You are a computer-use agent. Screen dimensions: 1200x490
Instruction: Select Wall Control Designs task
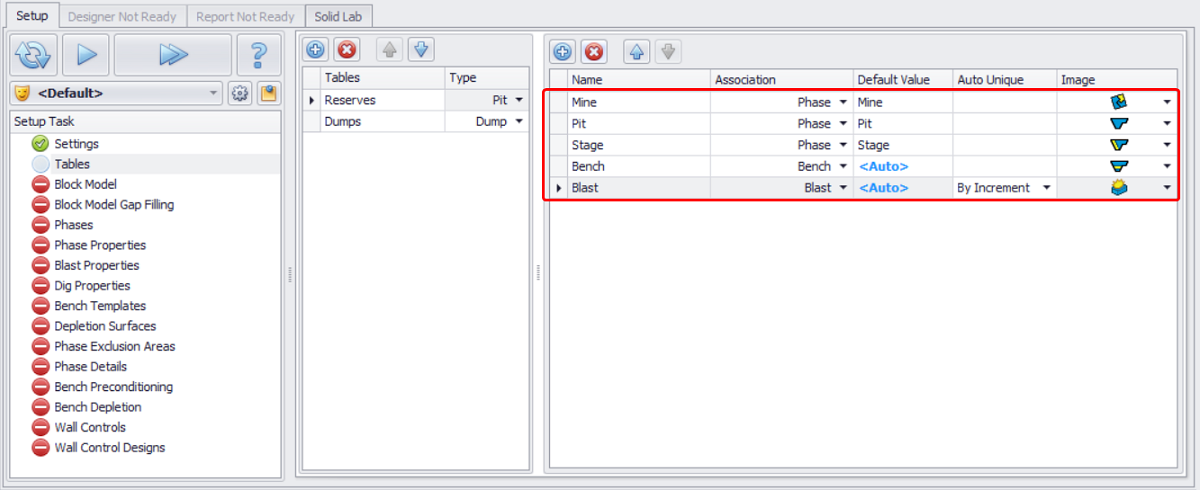(110, 448)
